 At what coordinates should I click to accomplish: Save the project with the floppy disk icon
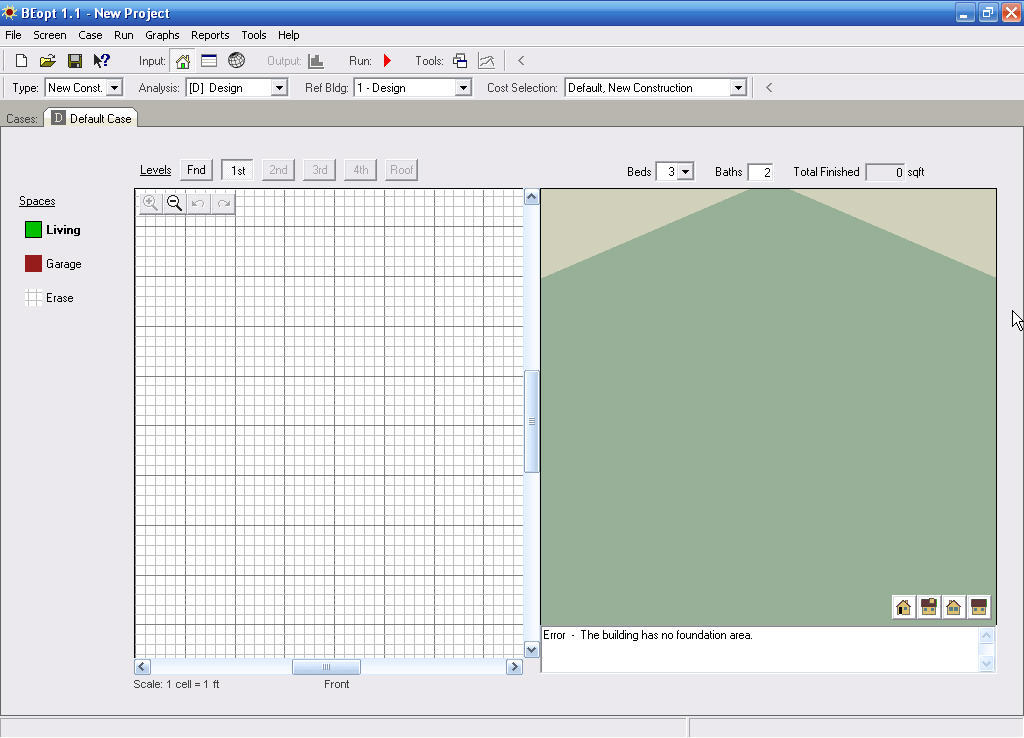(75, 61)
